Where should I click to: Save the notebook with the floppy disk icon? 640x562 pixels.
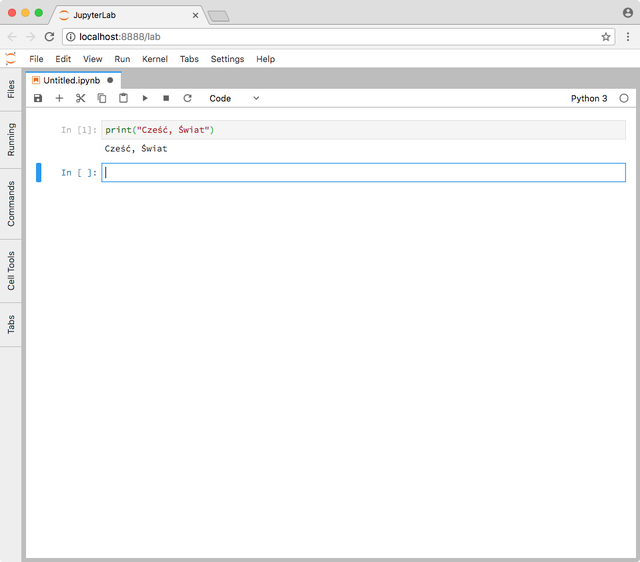tap(38, 98)
